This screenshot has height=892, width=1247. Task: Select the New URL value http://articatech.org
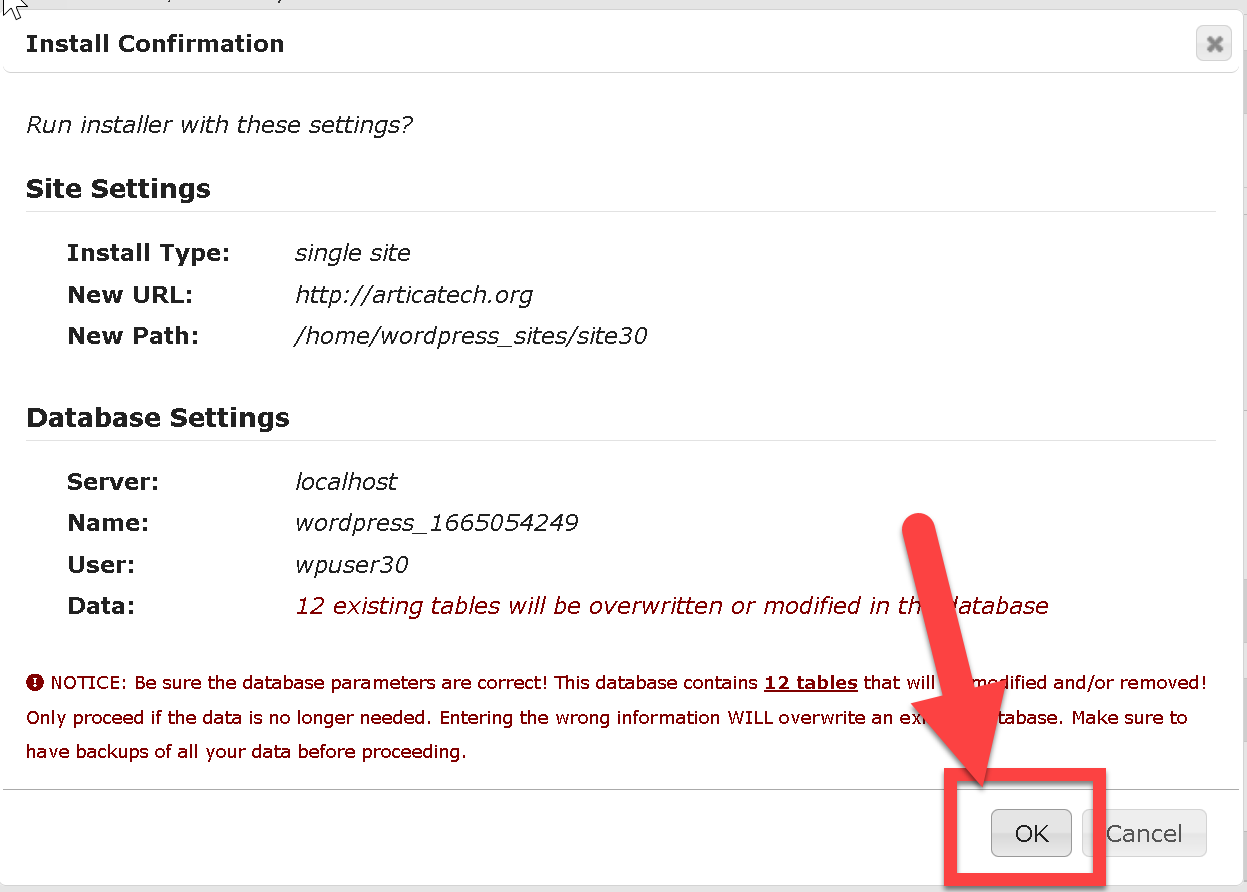point(413,295)
